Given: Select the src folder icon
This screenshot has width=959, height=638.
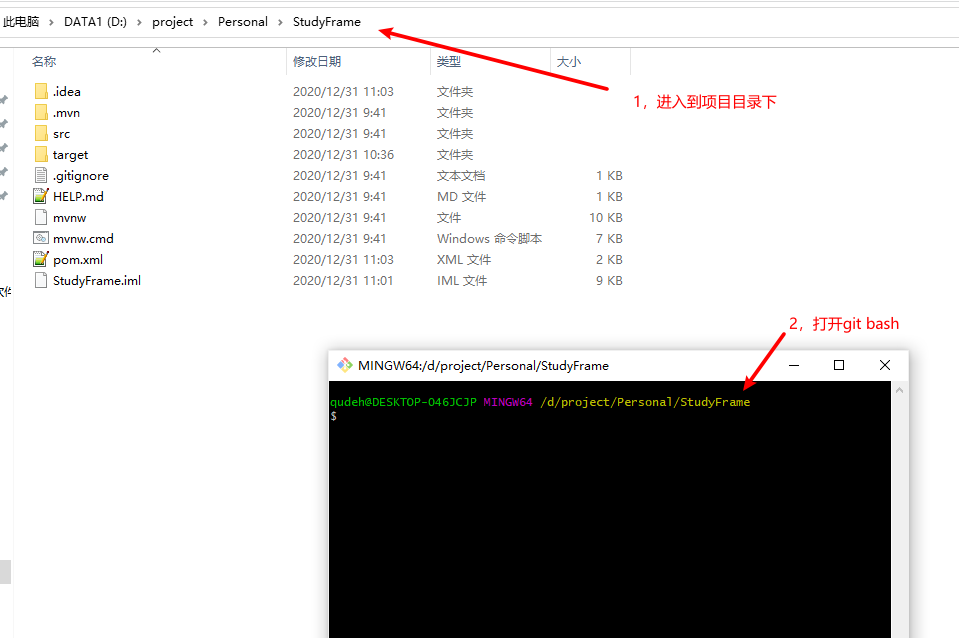Looking at the screenshot, I should (x=41, y=133).
